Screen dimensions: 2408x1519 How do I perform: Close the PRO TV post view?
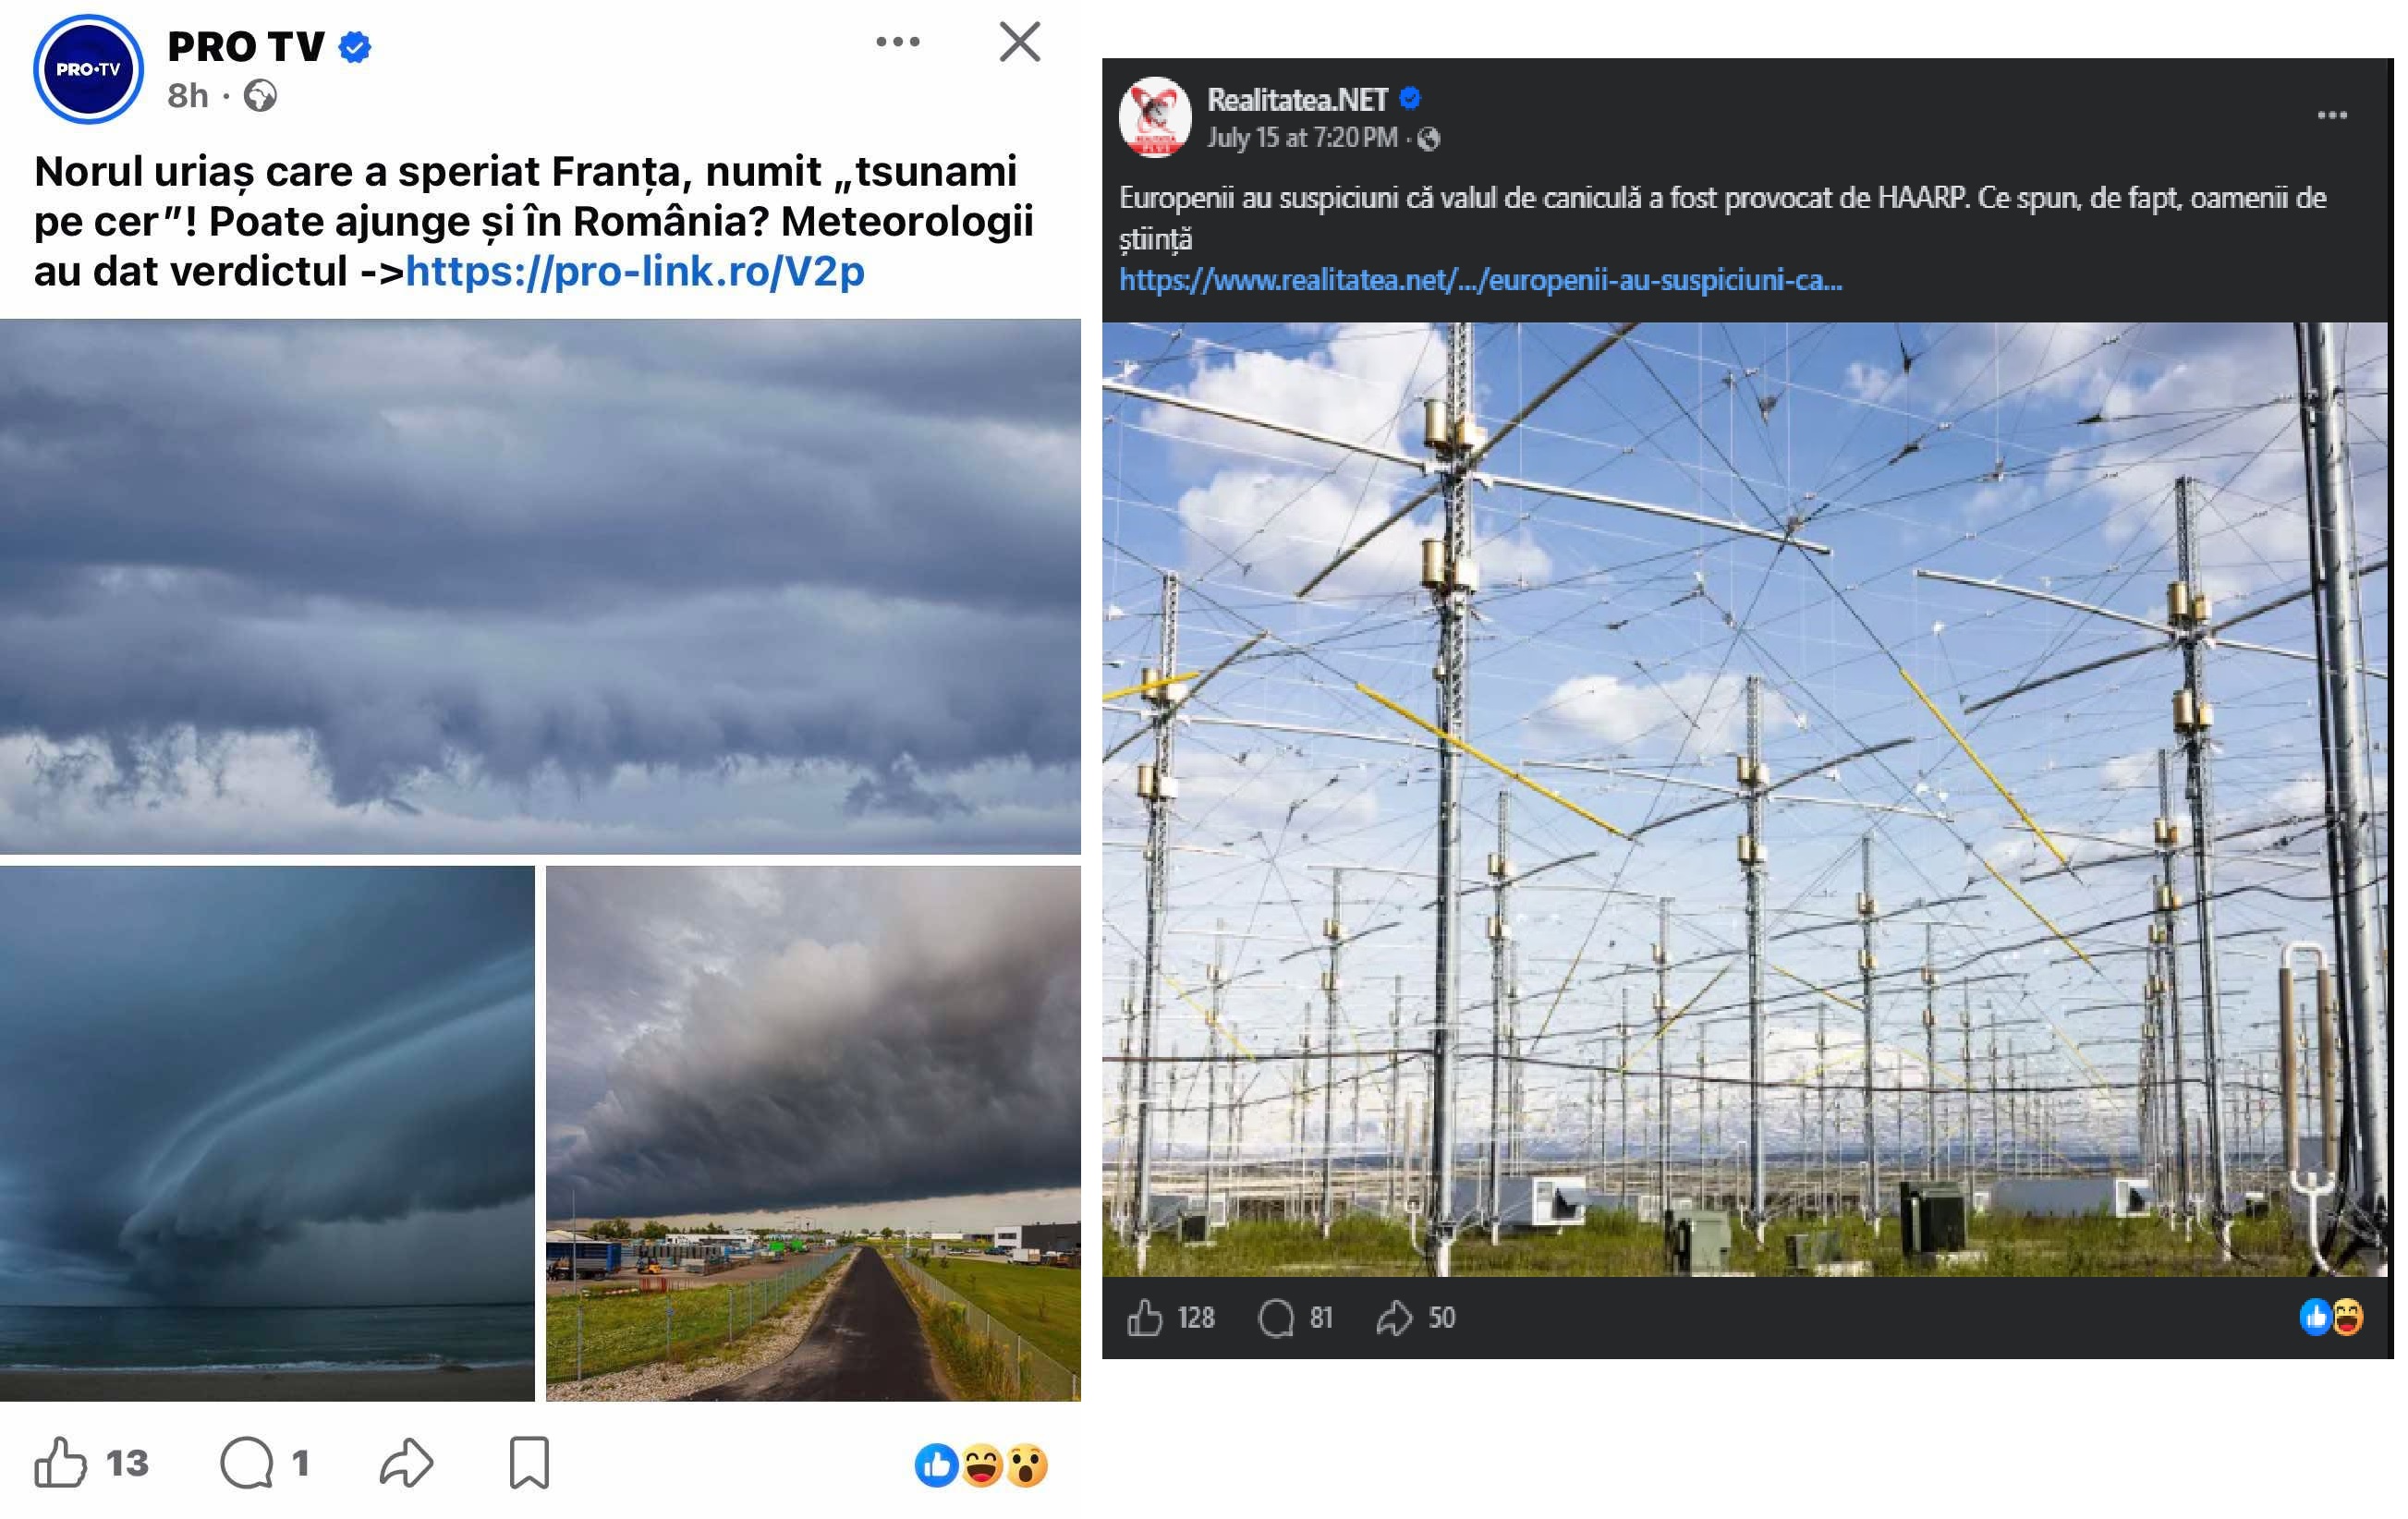1019,42
